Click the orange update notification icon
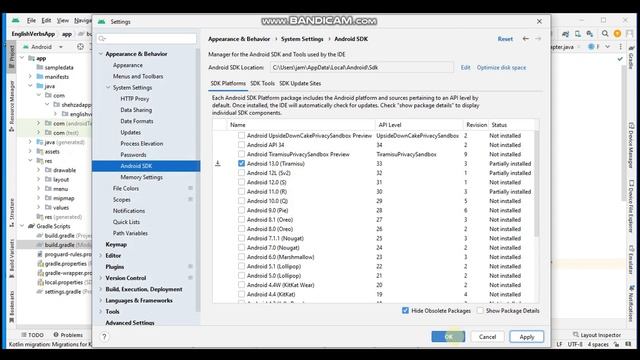The height and width of the screenshot is (360, 640). pyautogui.click(x=617, y=34)
